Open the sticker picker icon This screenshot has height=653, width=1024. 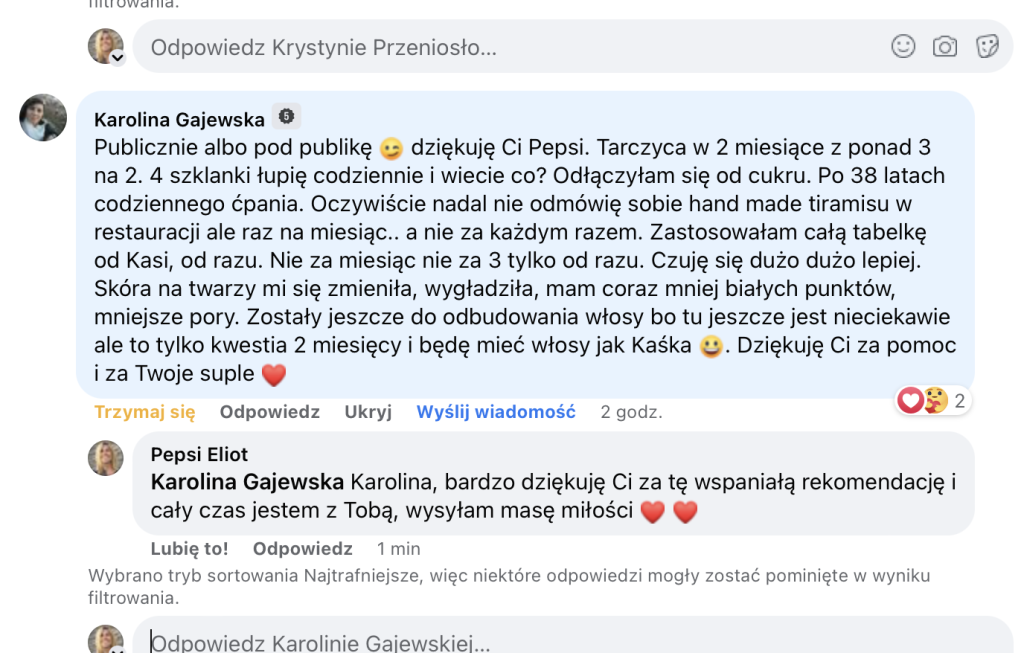coord(987,46)
